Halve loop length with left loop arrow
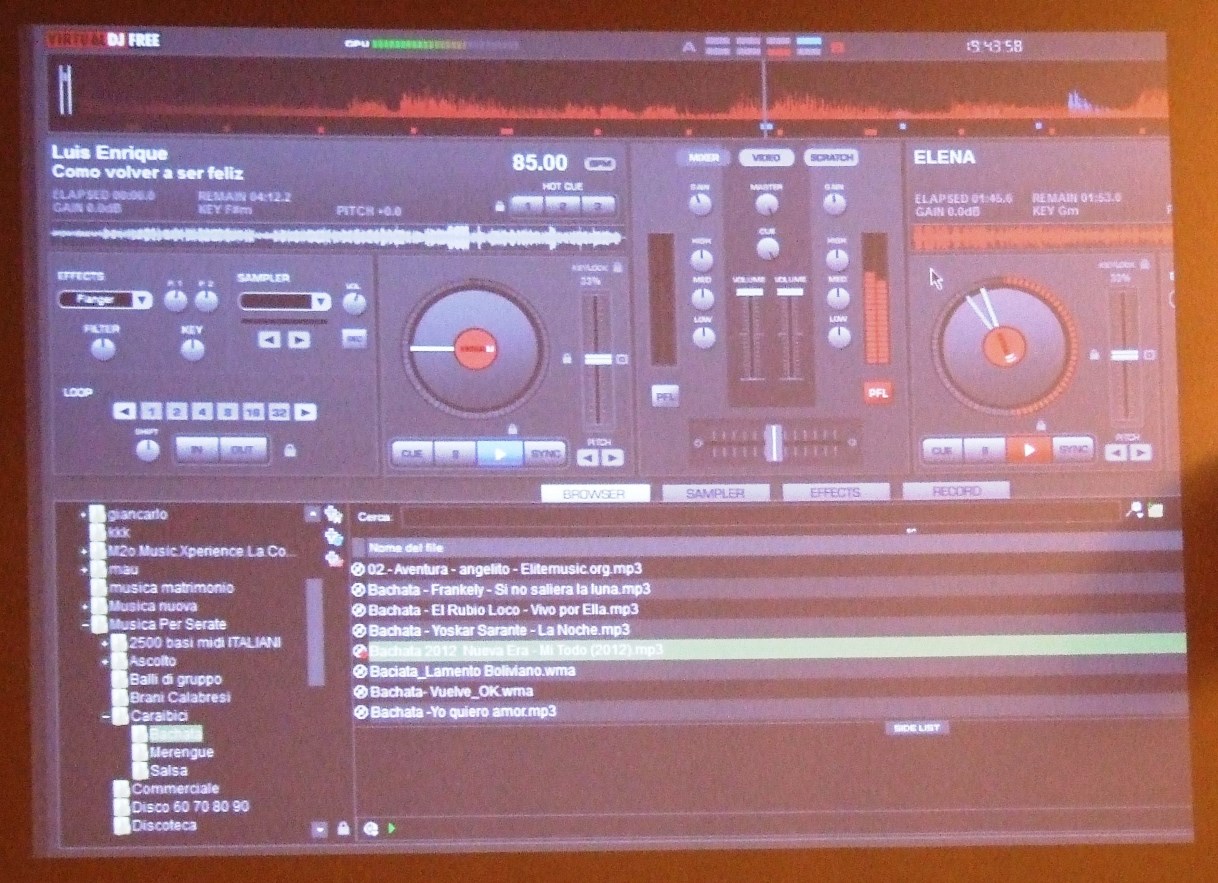The width and height of the screenshot is (1218, 883). (123, 411)
